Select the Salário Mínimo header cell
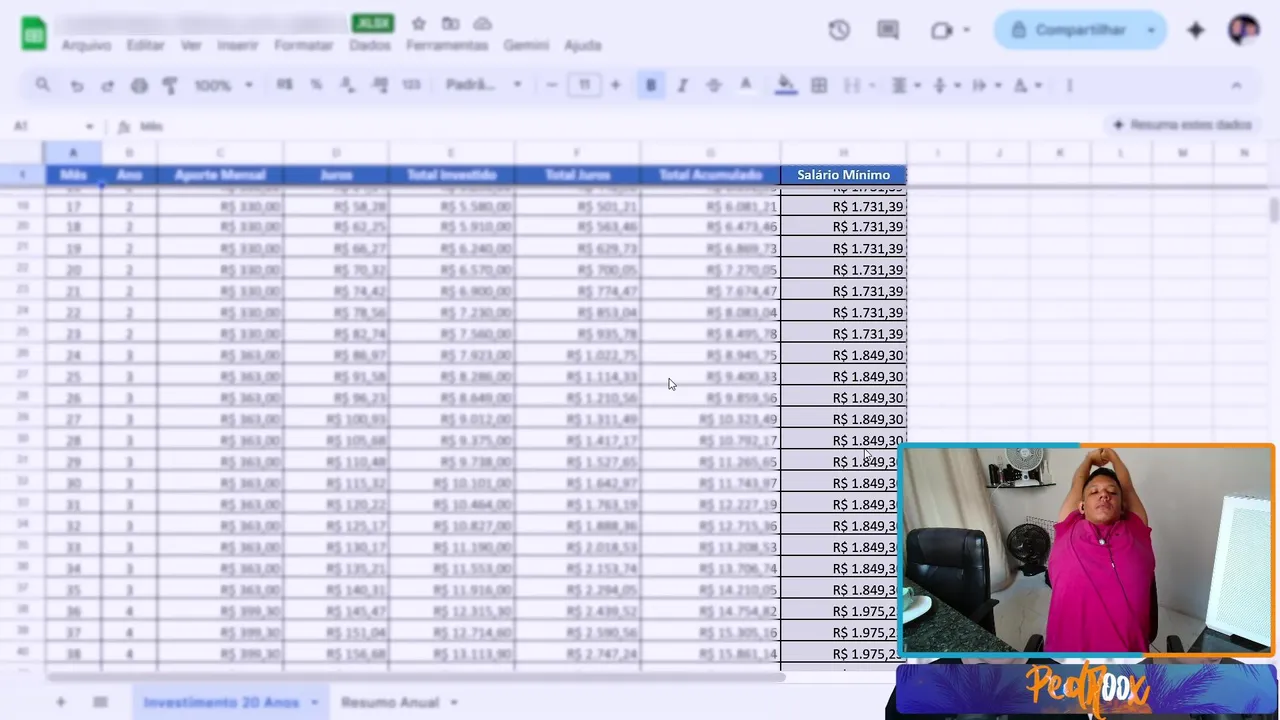 point(843,175)
